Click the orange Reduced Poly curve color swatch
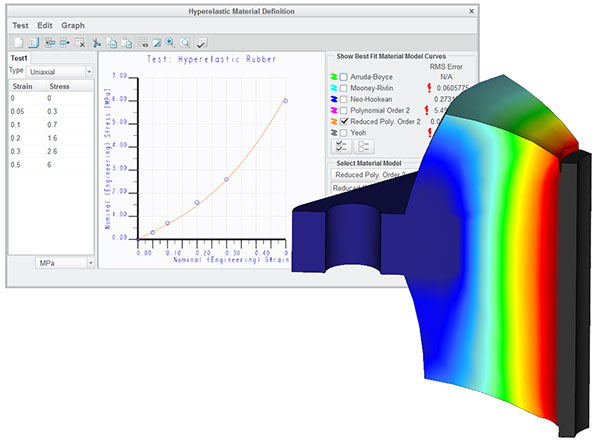The height and width of the screenshot is (443, 600). tap(334, 122)
